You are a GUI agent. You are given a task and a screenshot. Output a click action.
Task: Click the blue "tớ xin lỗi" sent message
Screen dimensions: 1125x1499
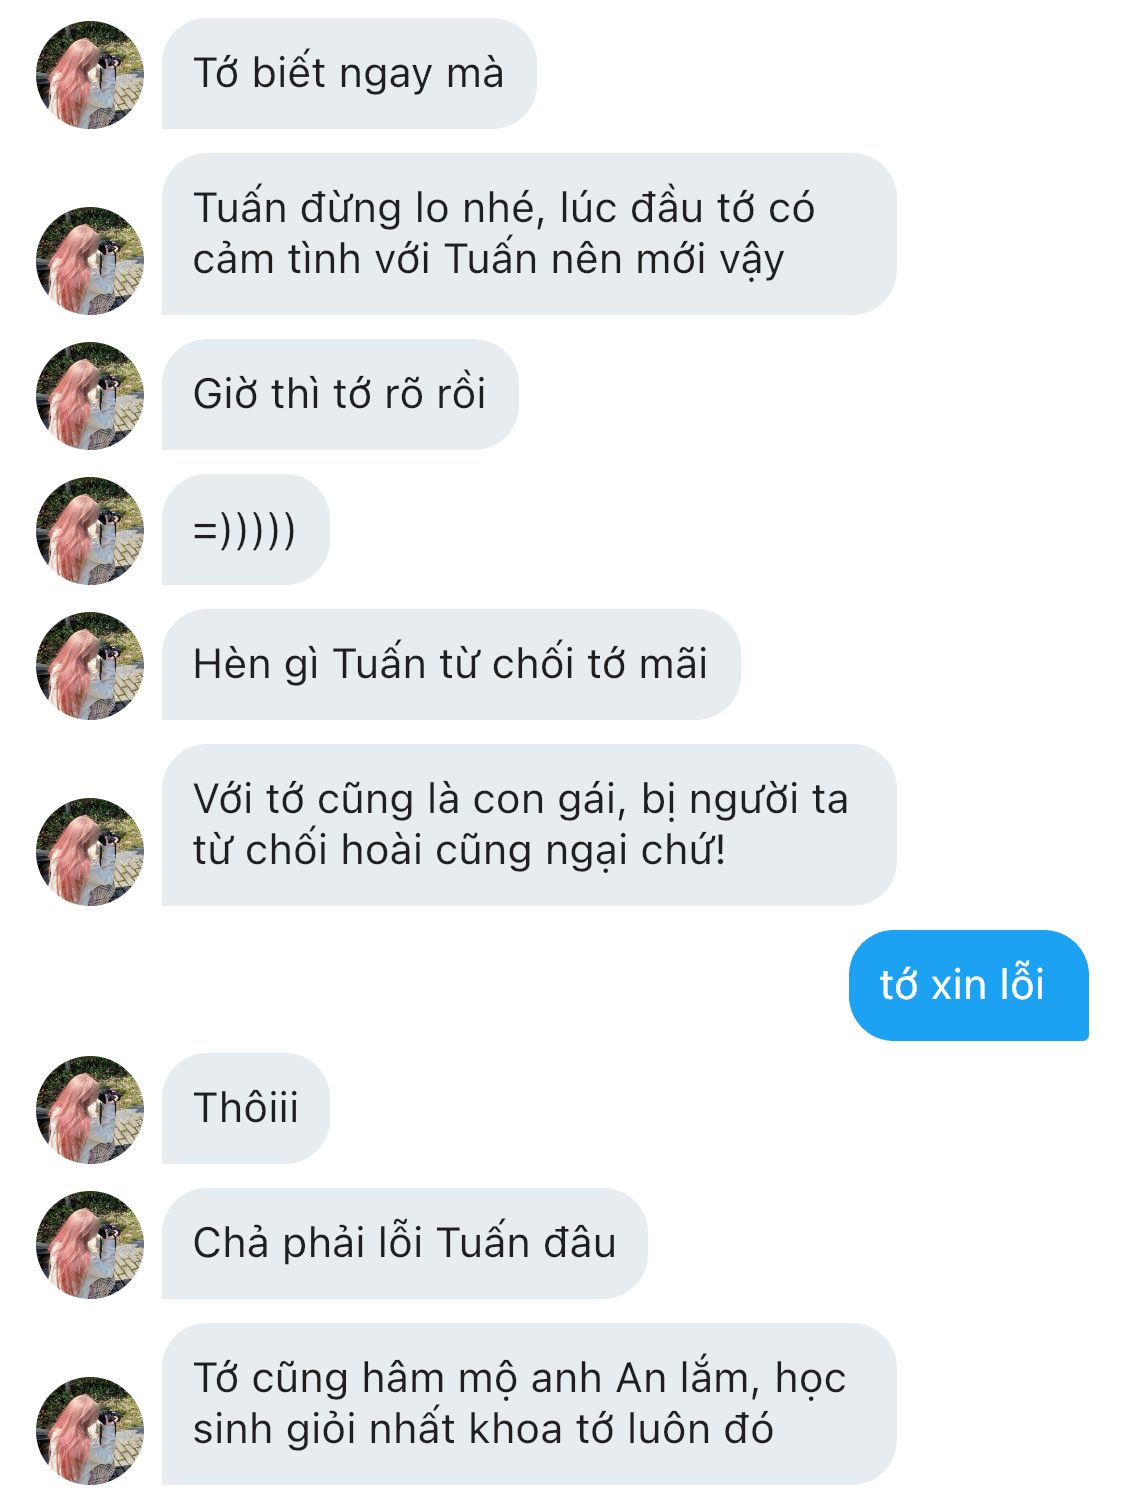pos(967,985)
